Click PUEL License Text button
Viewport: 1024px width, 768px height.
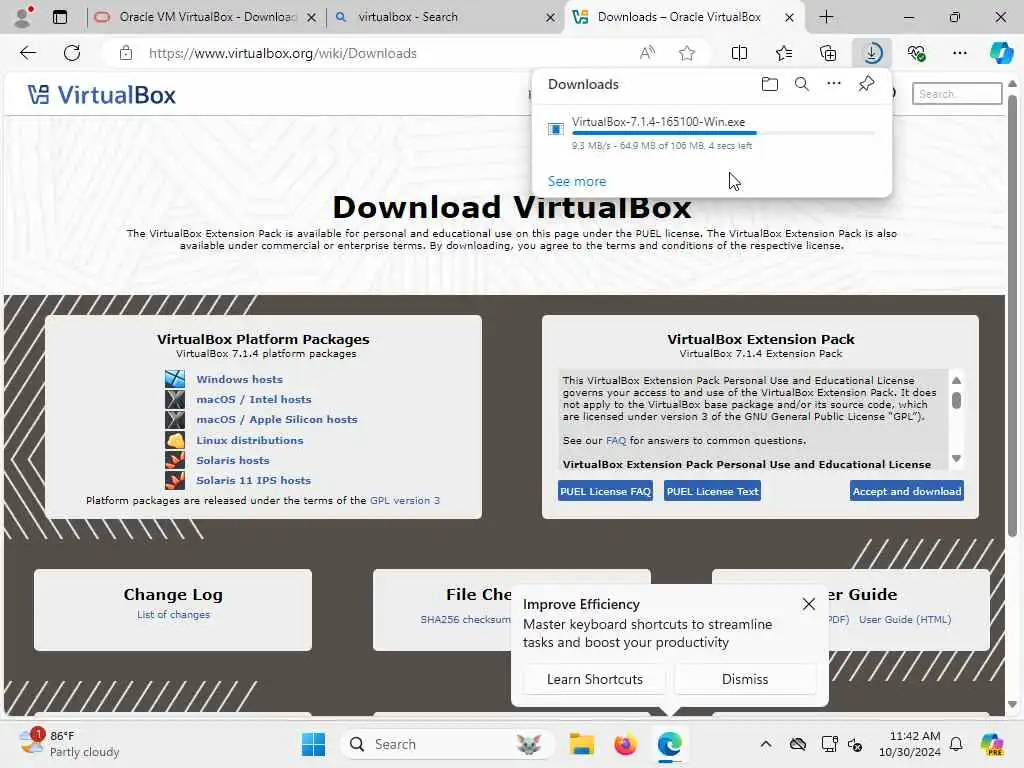(x=712, y=491)
